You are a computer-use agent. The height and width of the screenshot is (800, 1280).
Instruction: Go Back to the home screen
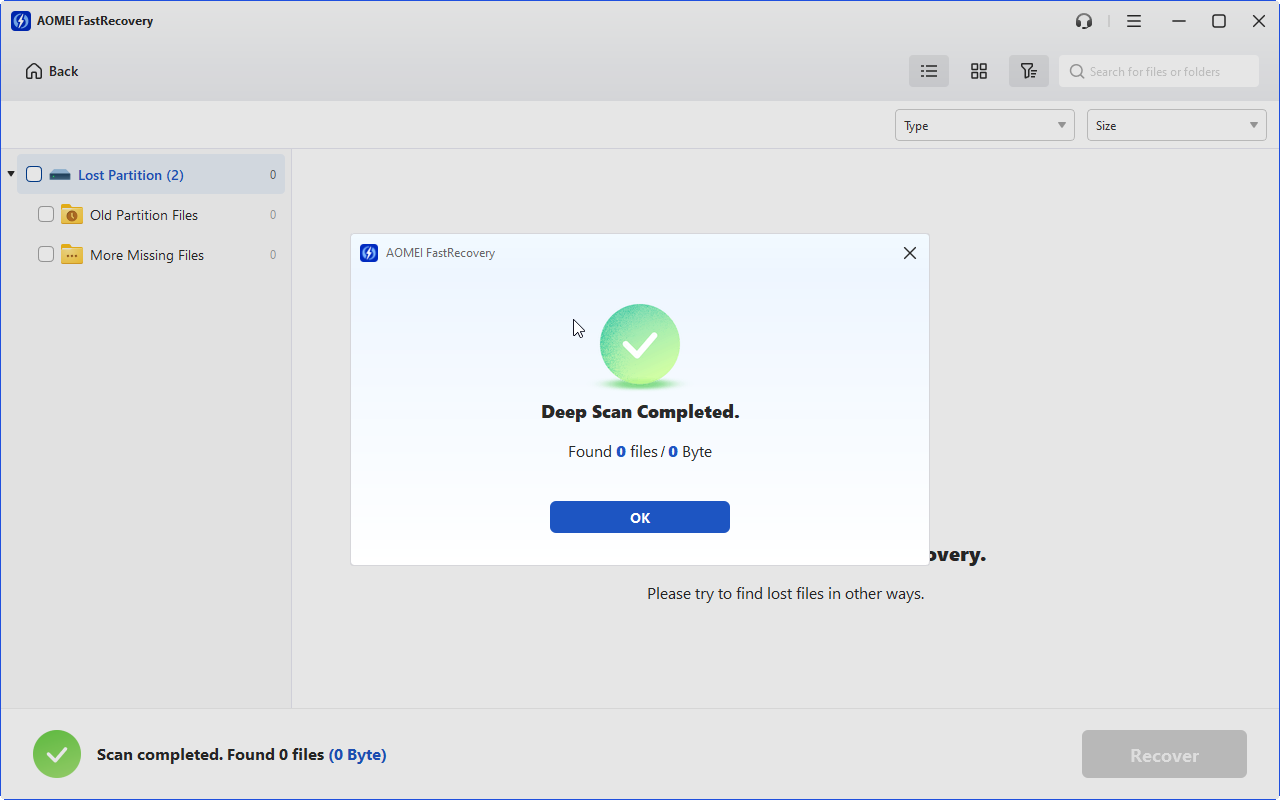tap(52, 71)
